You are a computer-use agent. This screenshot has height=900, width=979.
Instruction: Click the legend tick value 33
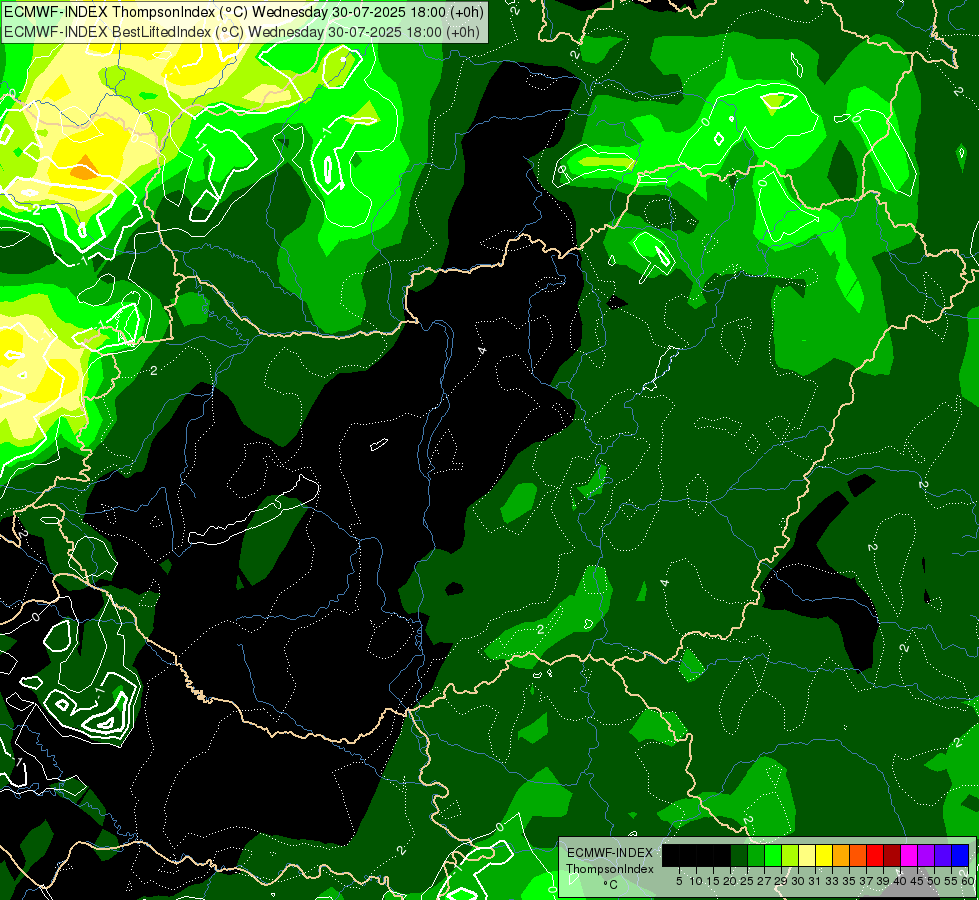pos(832,881)
